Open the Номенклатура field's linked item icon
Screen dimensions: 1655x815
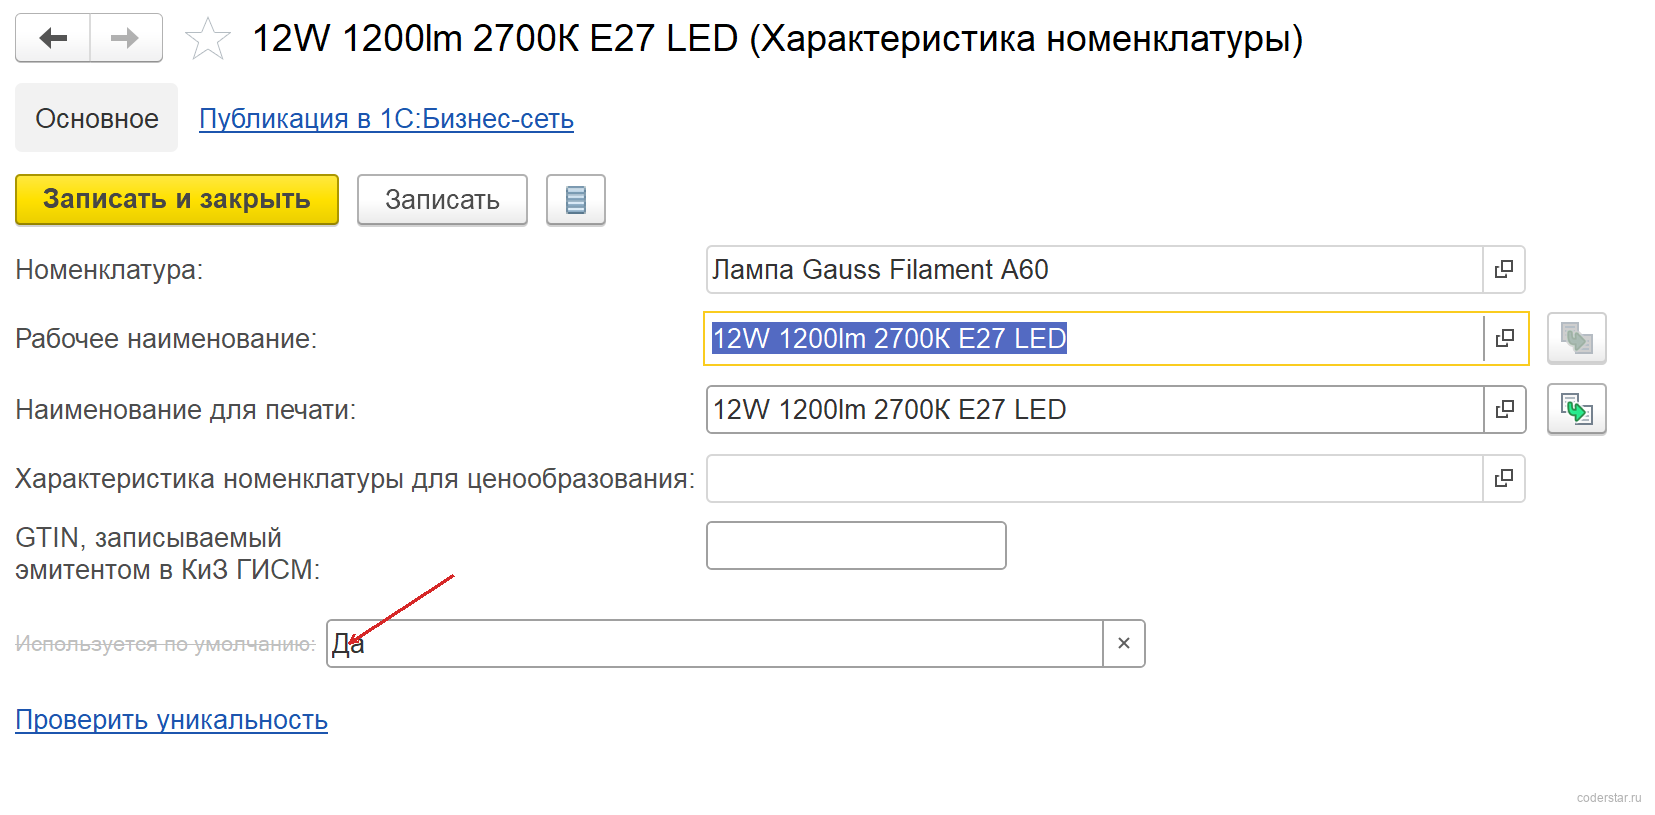coord(1503,270)
